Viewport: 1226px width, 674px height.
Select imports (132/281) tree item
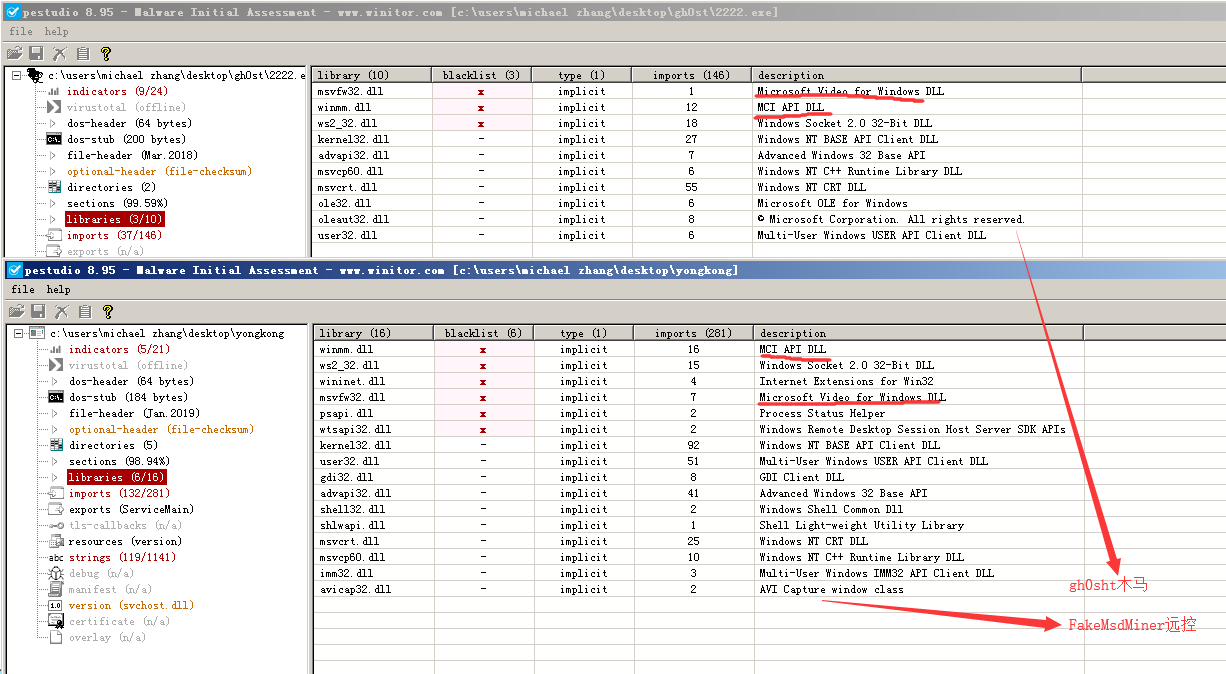119,493
